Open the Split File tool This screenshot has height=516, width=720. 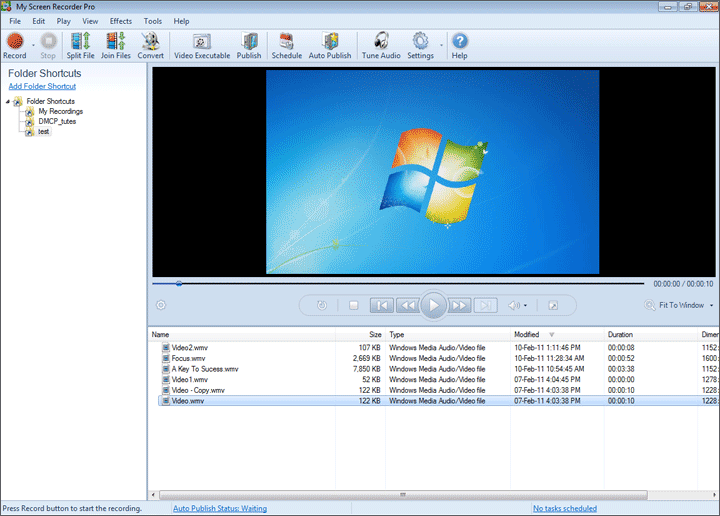[x=81, y=45]
